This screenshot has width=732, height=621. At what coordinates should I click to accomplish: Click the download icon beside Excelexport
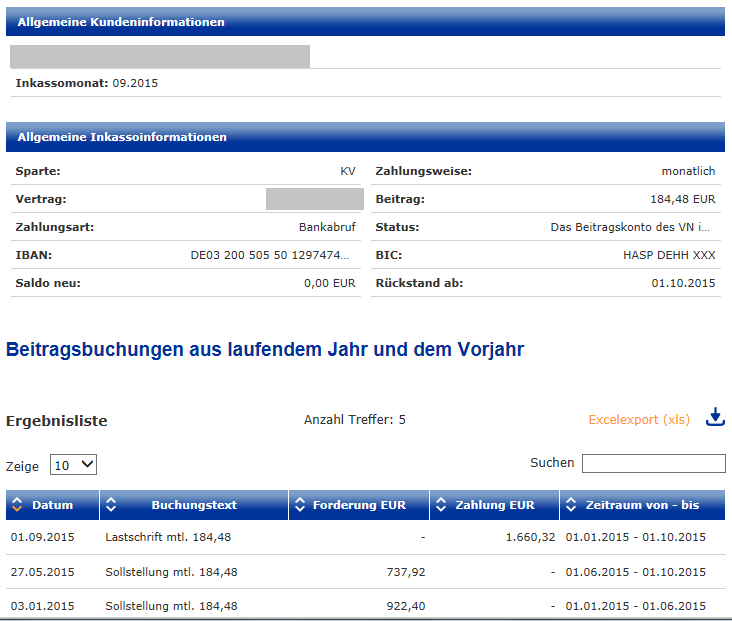(714, 417)
